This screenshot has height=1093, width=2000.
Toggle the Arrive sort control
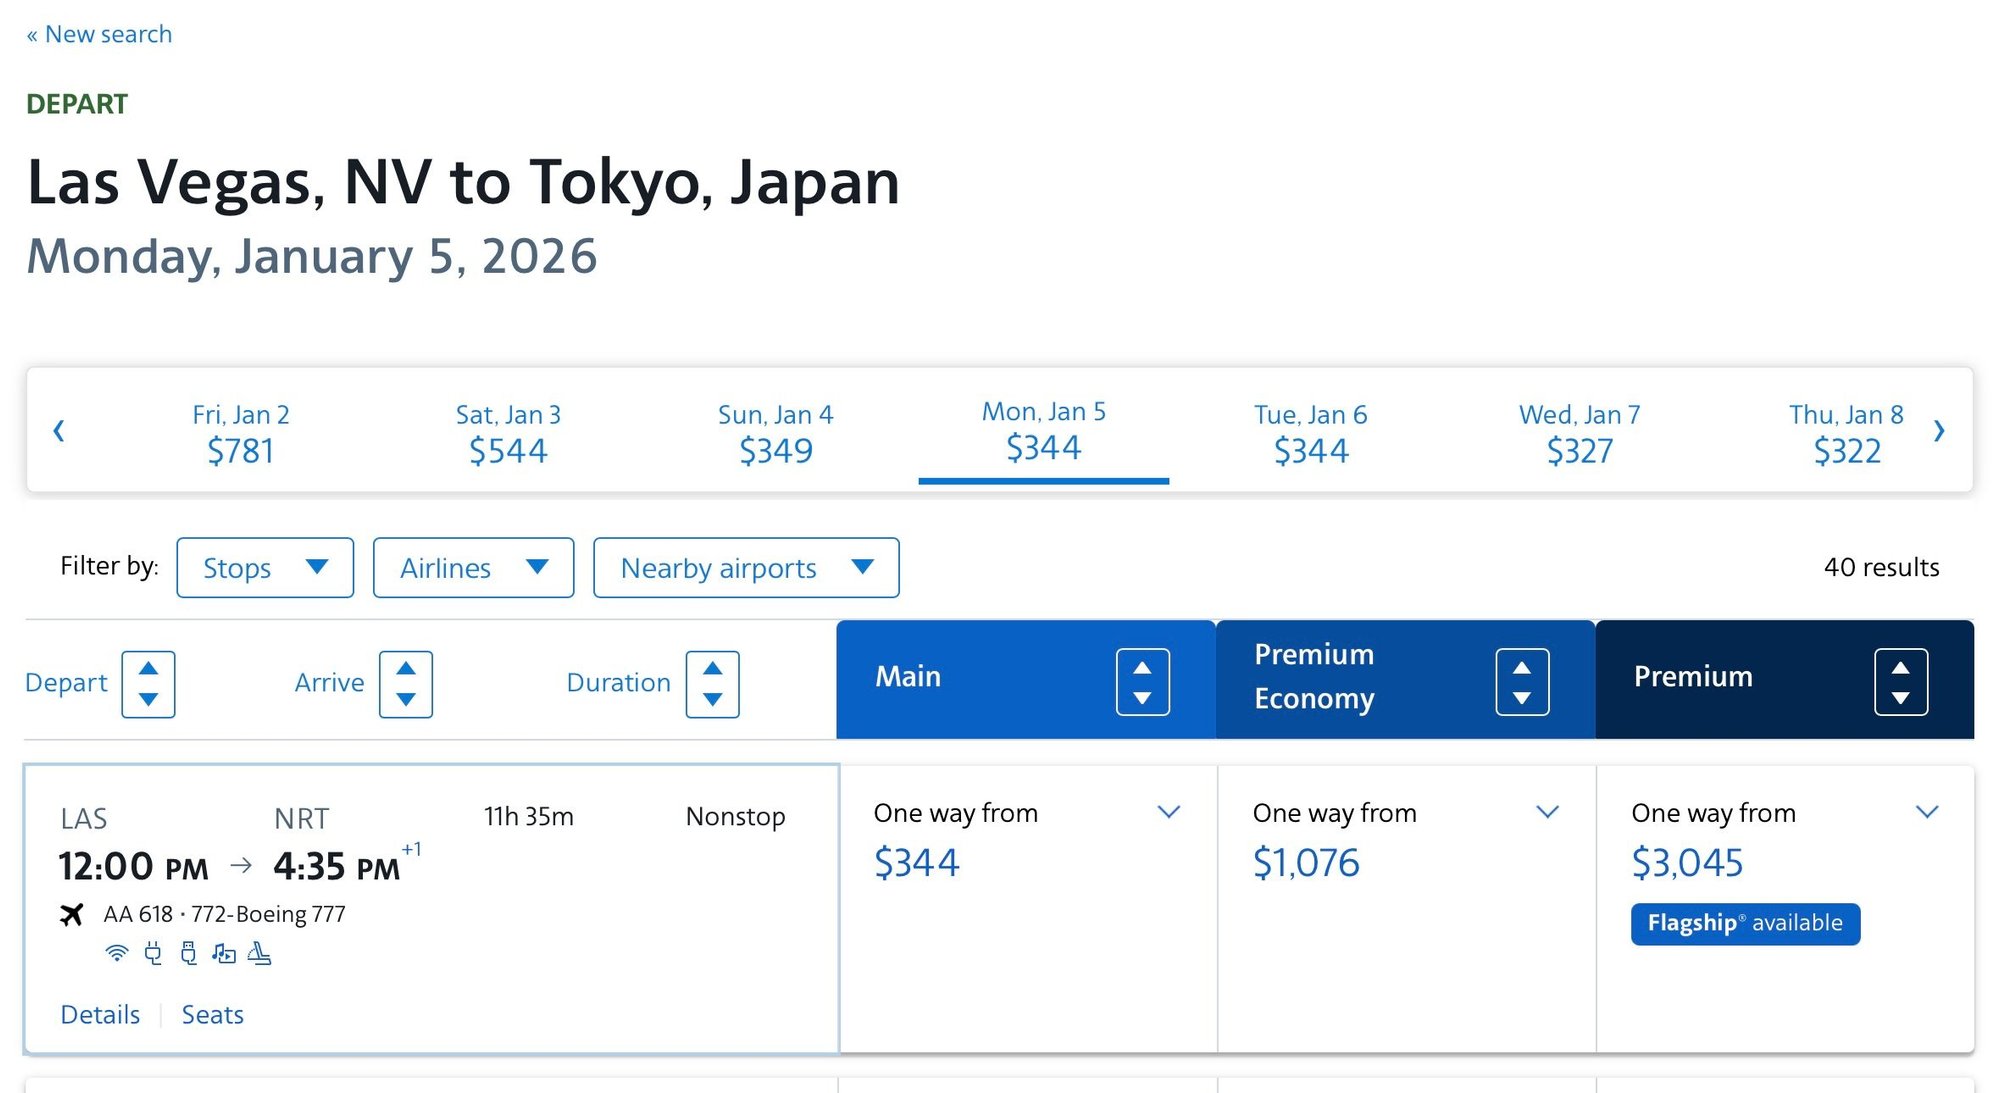[405, 684]
